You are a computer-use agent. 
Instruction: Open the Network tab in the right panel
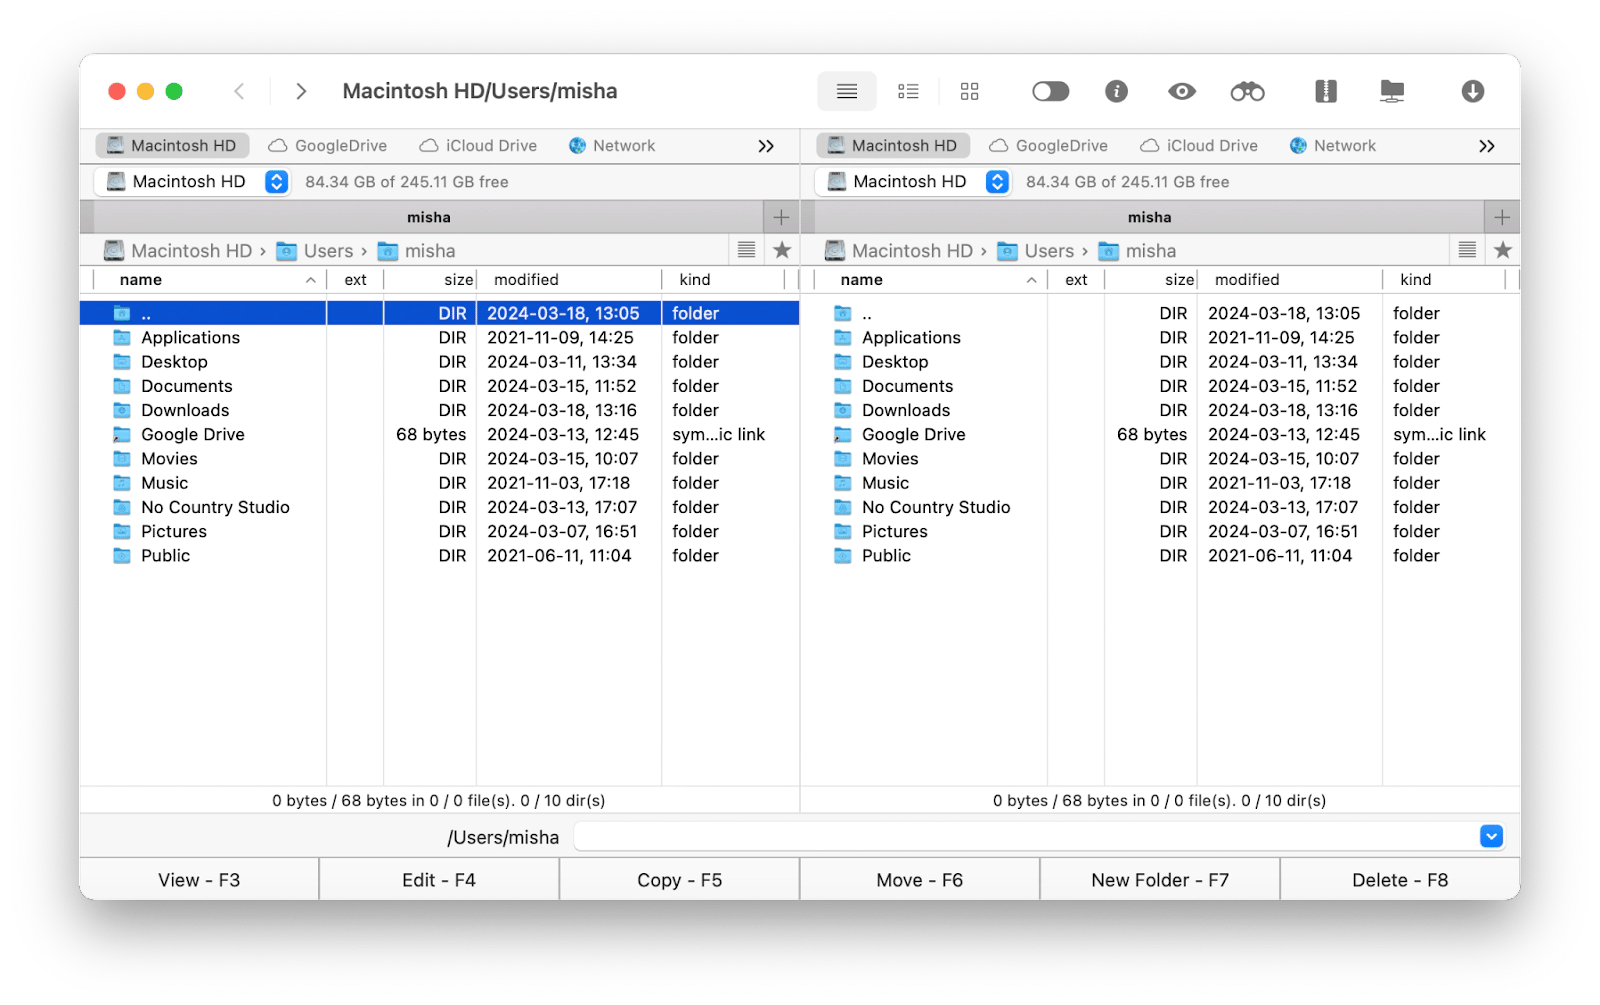click(1333, 146)
